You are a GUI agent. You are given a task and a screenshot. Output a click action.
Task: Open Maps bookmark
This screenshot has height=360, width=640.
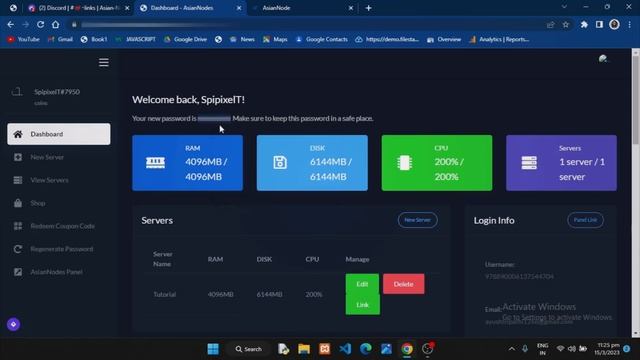276,39
